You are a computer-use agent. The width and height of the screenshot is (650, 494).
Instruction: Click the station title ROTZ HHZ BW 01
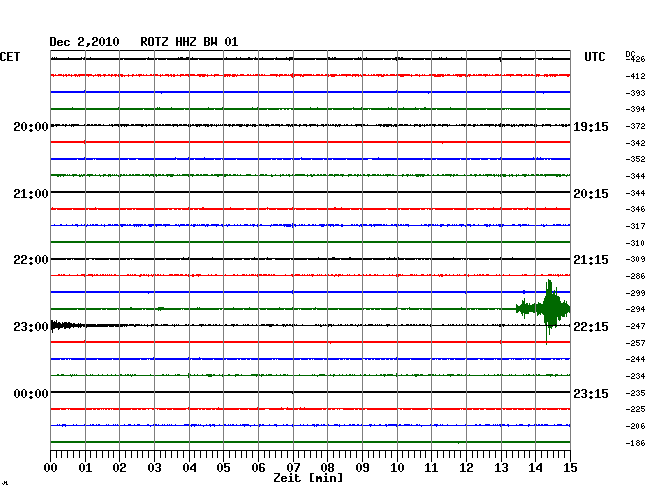coord(189,42)
